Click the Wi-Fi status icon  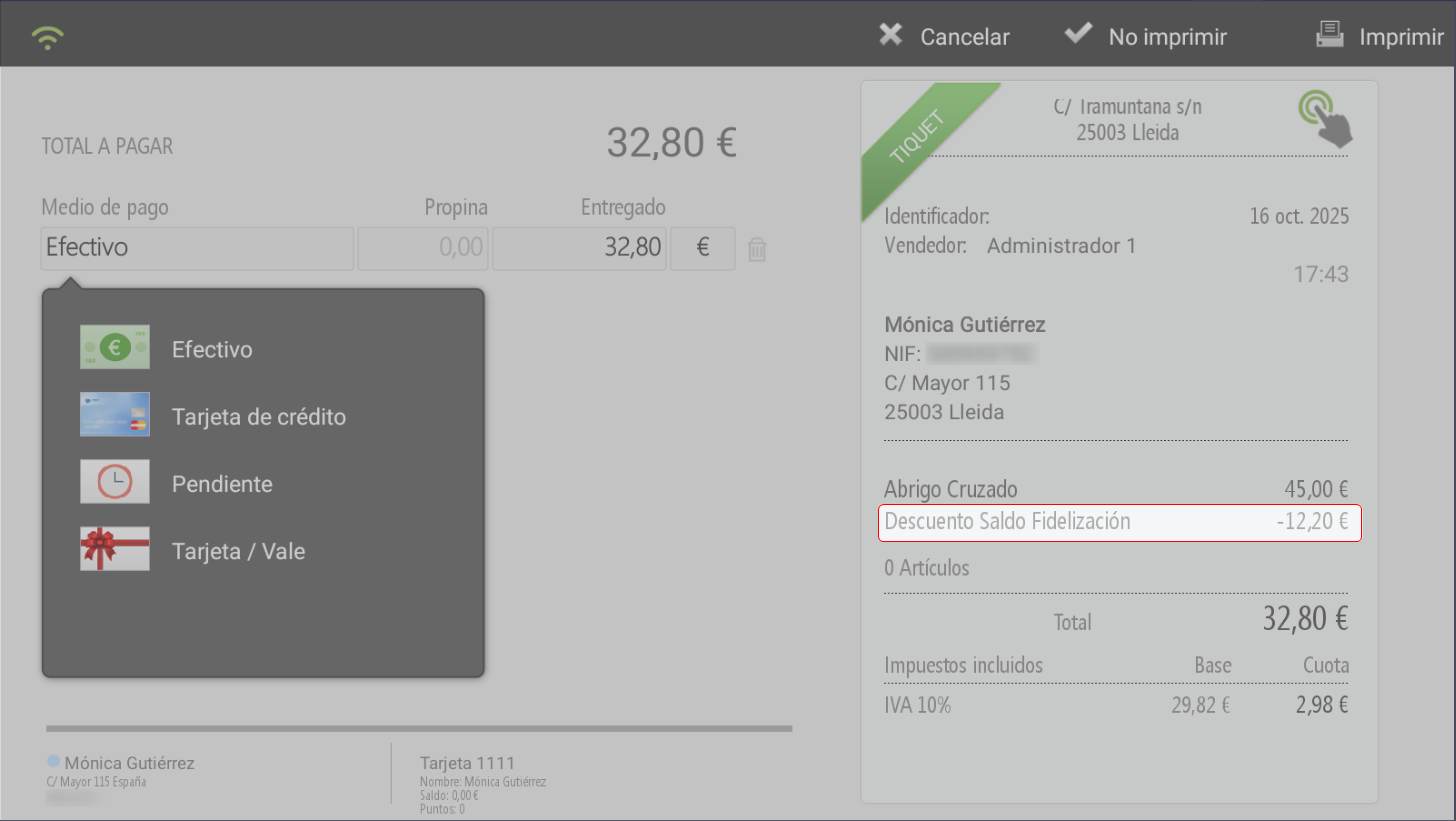point(47,38)
